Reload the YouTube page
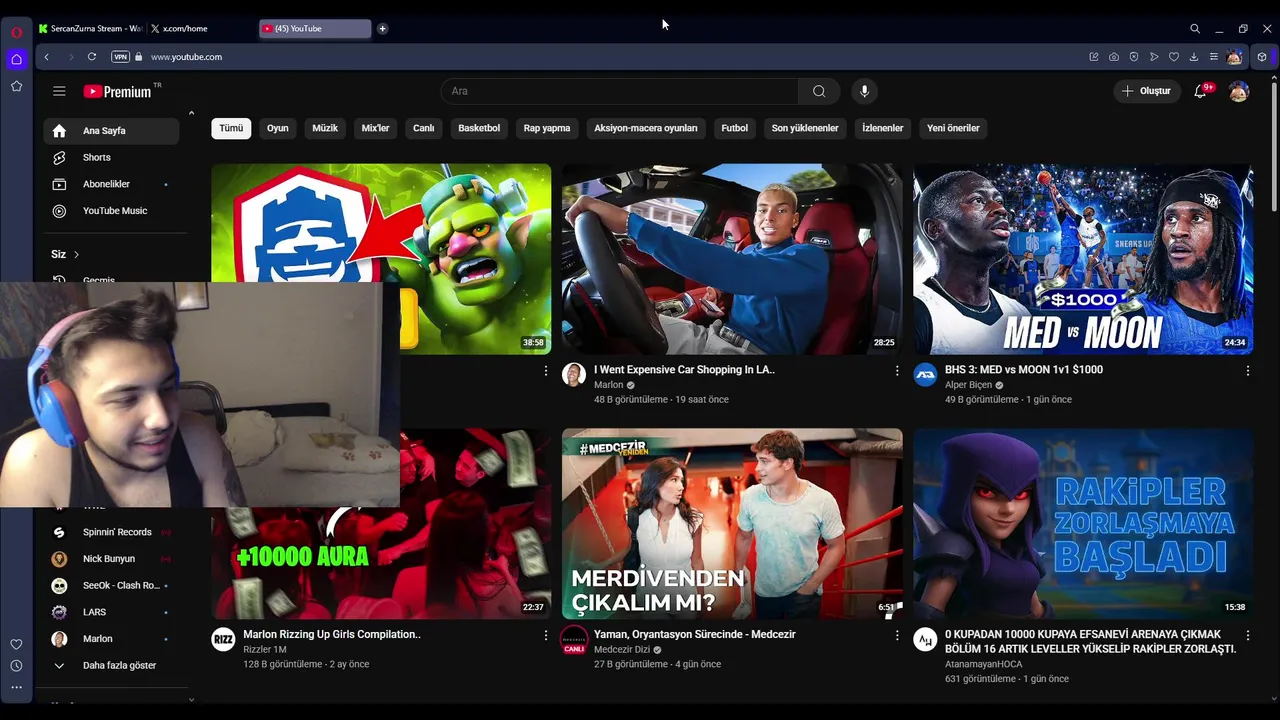 (x=92, y=57)
